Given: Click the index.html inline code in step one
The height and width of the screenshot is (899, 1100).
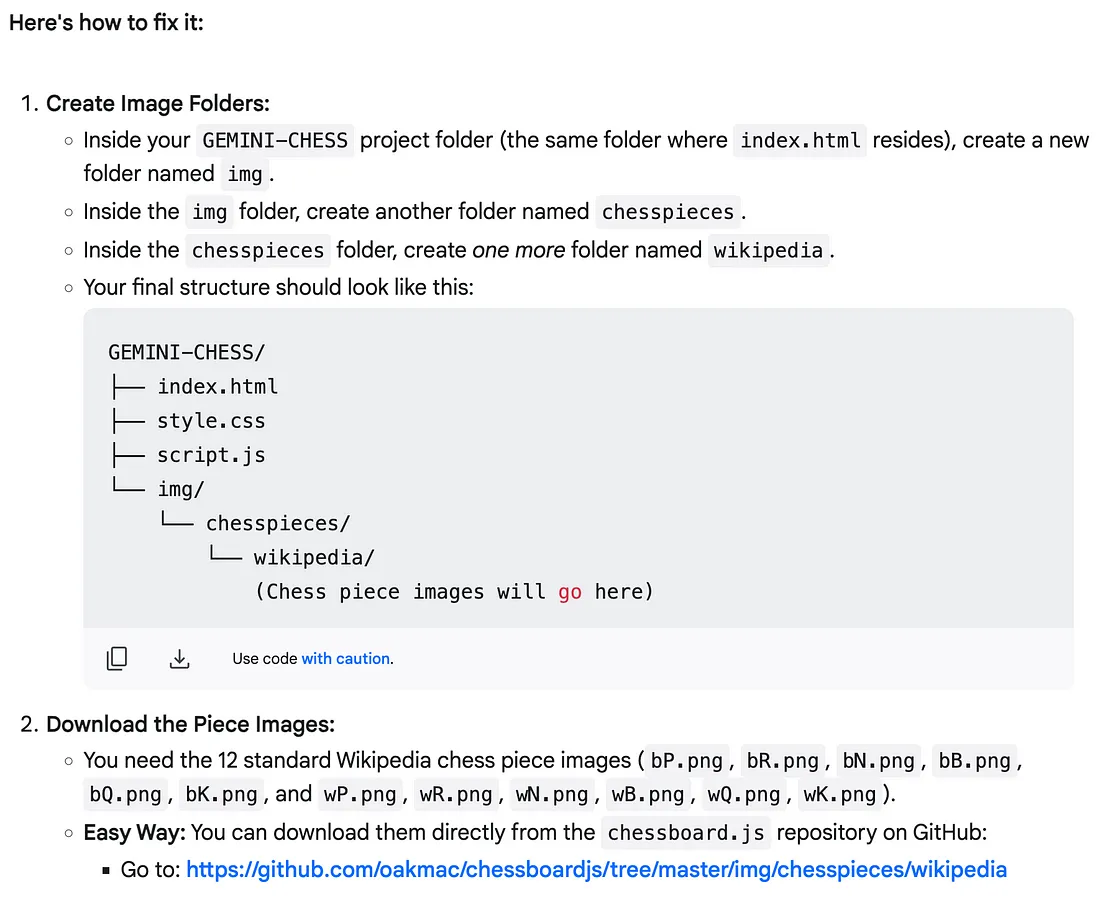Looking at the screenshot, I should [x=800, y=140].
